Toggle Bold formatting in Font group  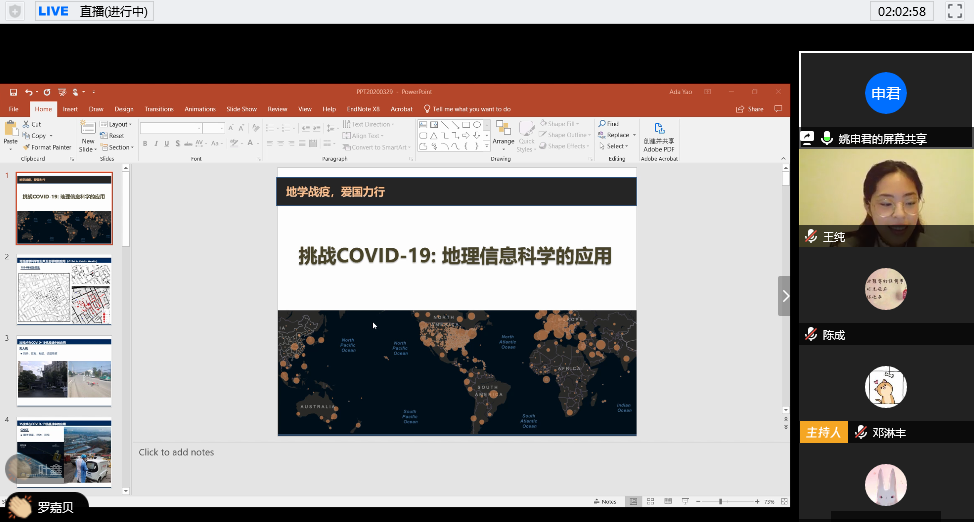click(x=145, y=144)
